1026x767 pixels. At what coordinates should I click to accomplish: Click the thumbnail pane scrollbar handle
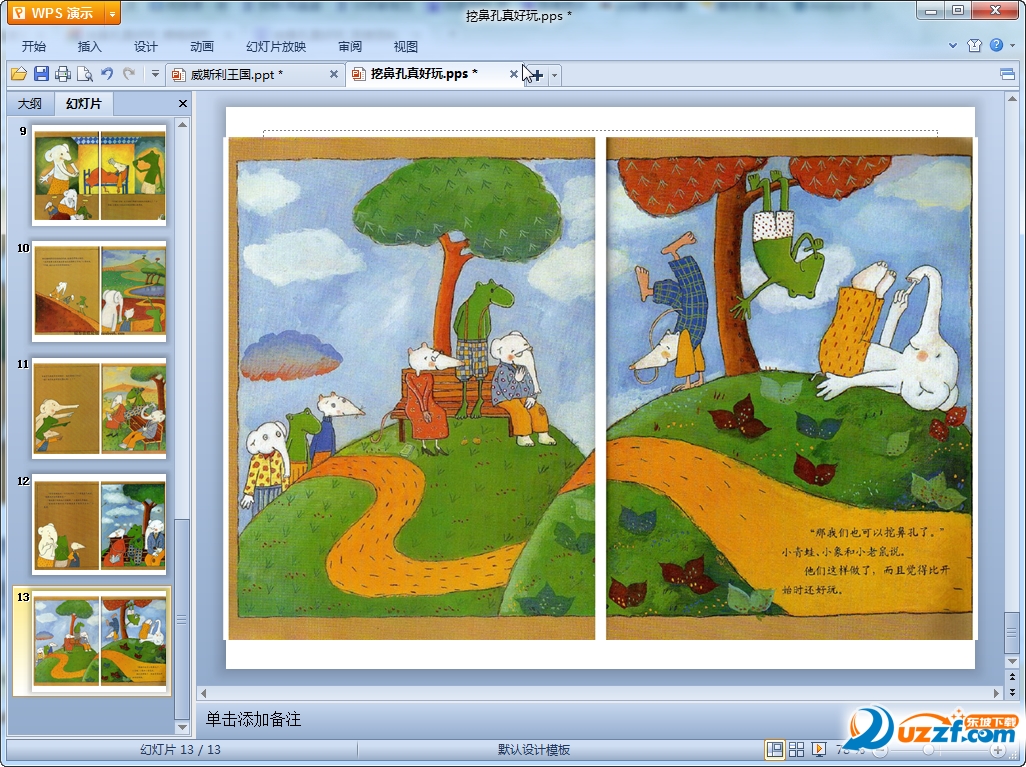tap(182, 619)
